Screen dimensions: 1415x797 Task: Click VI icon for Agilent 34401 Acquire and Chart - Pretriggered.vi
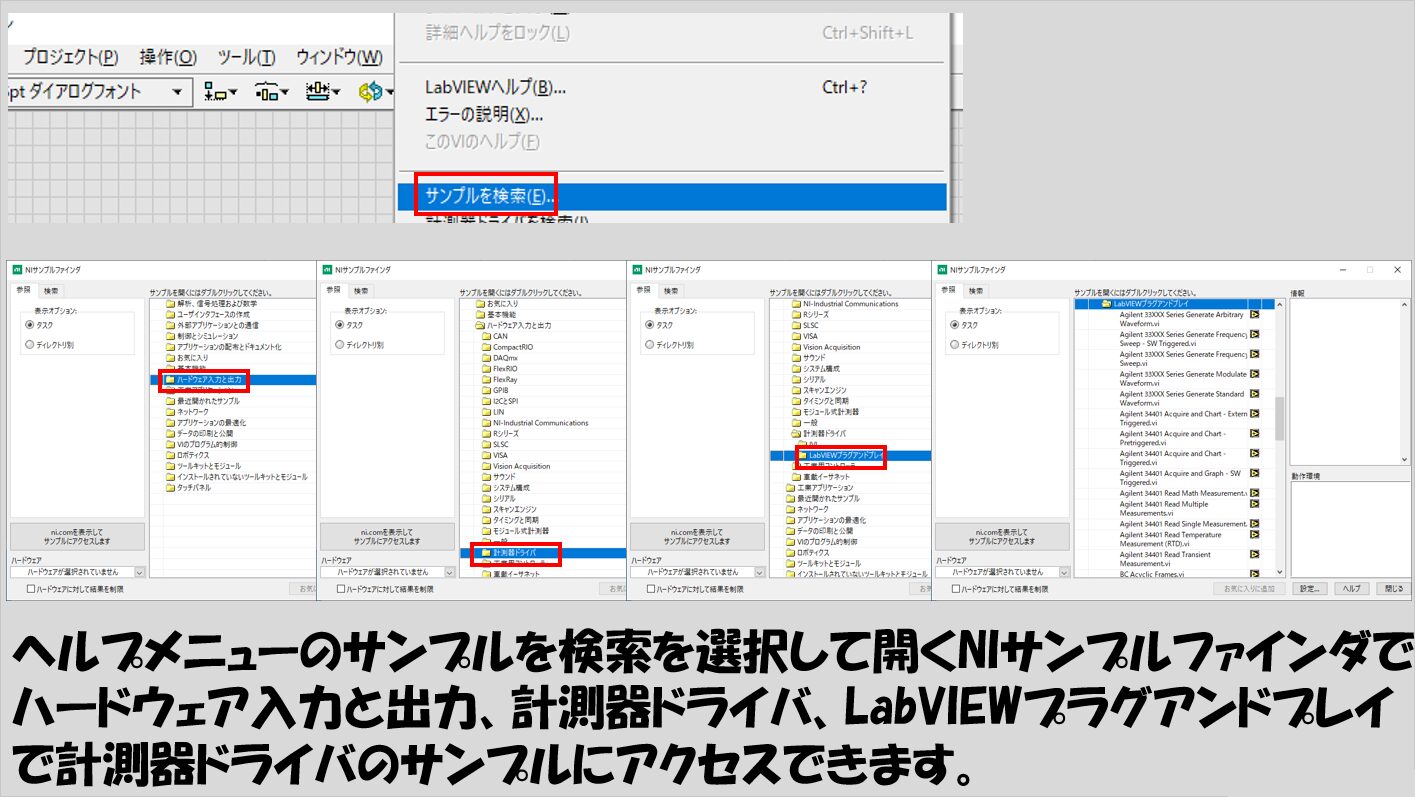pyautogui.click(x=1254, y=434)
